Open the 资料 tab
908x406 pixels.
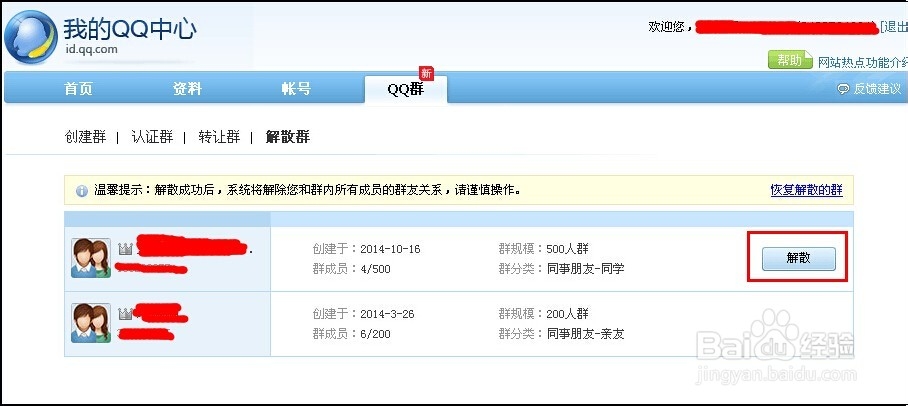point(187,89)
